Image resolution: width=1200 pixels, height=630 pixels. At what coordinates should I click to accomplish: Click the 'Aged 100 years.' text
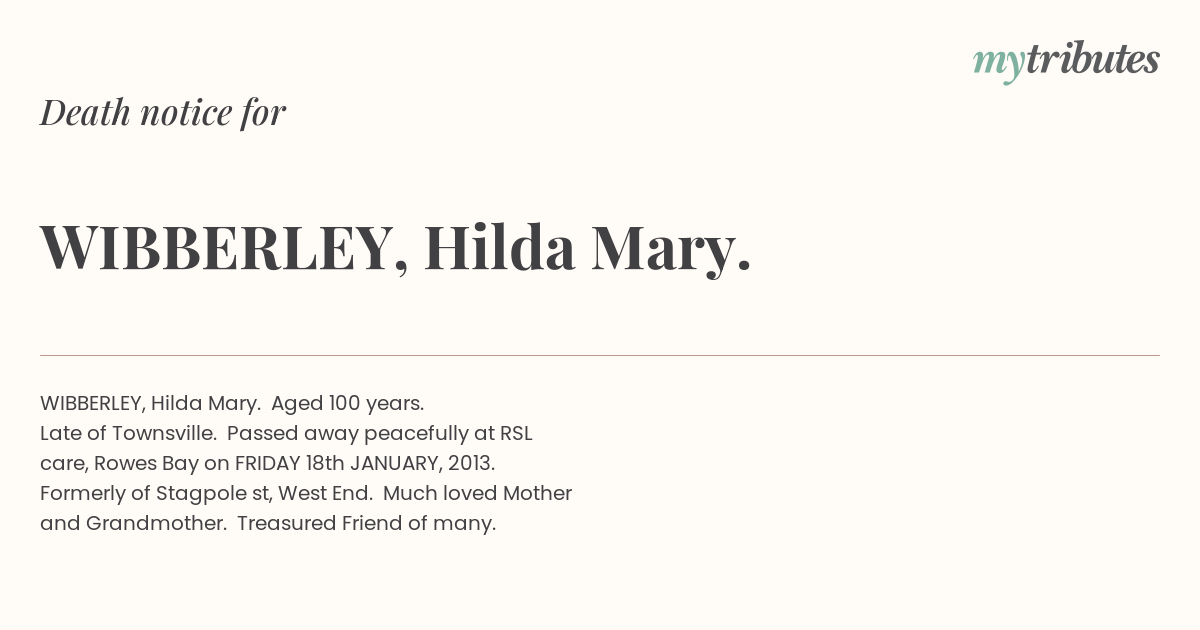[x=348, y=403]
